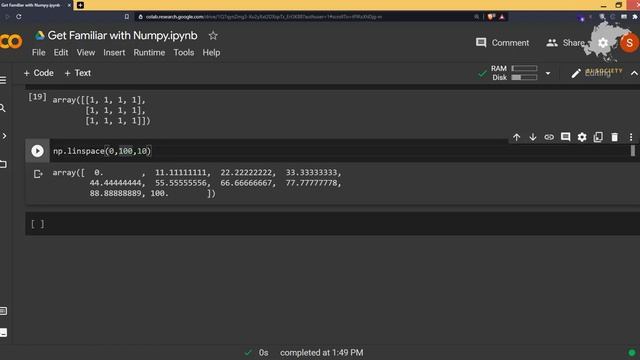Viewport: 640px width, 360px height.
Task: Open Colab settings gear at top right
Action: pyautogui.click(x=603, y=43)
